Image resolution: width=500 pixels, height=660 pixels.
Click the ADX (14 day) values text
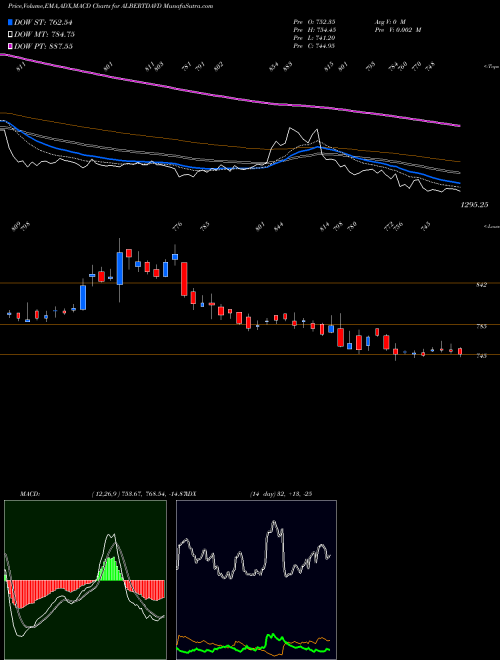280,494
